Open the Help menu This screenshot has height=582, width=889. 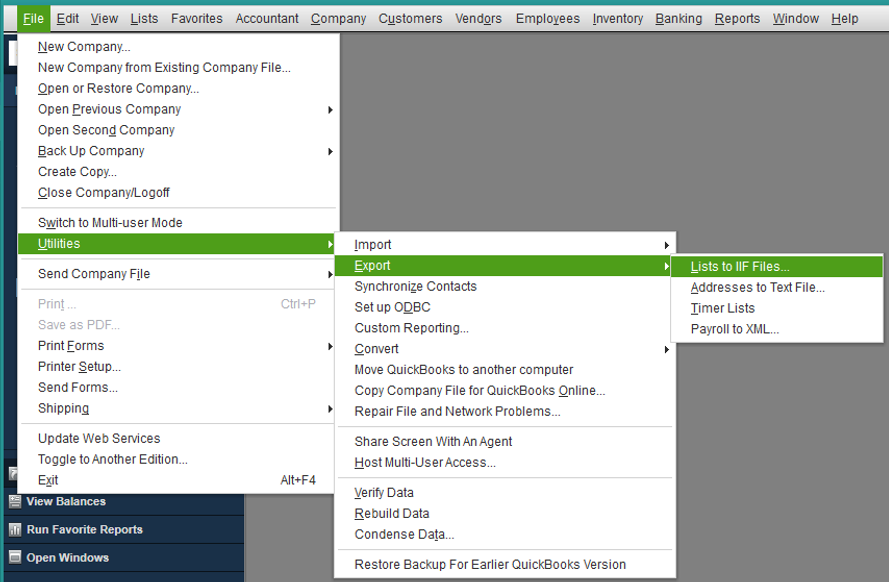(x=845, y=19)
